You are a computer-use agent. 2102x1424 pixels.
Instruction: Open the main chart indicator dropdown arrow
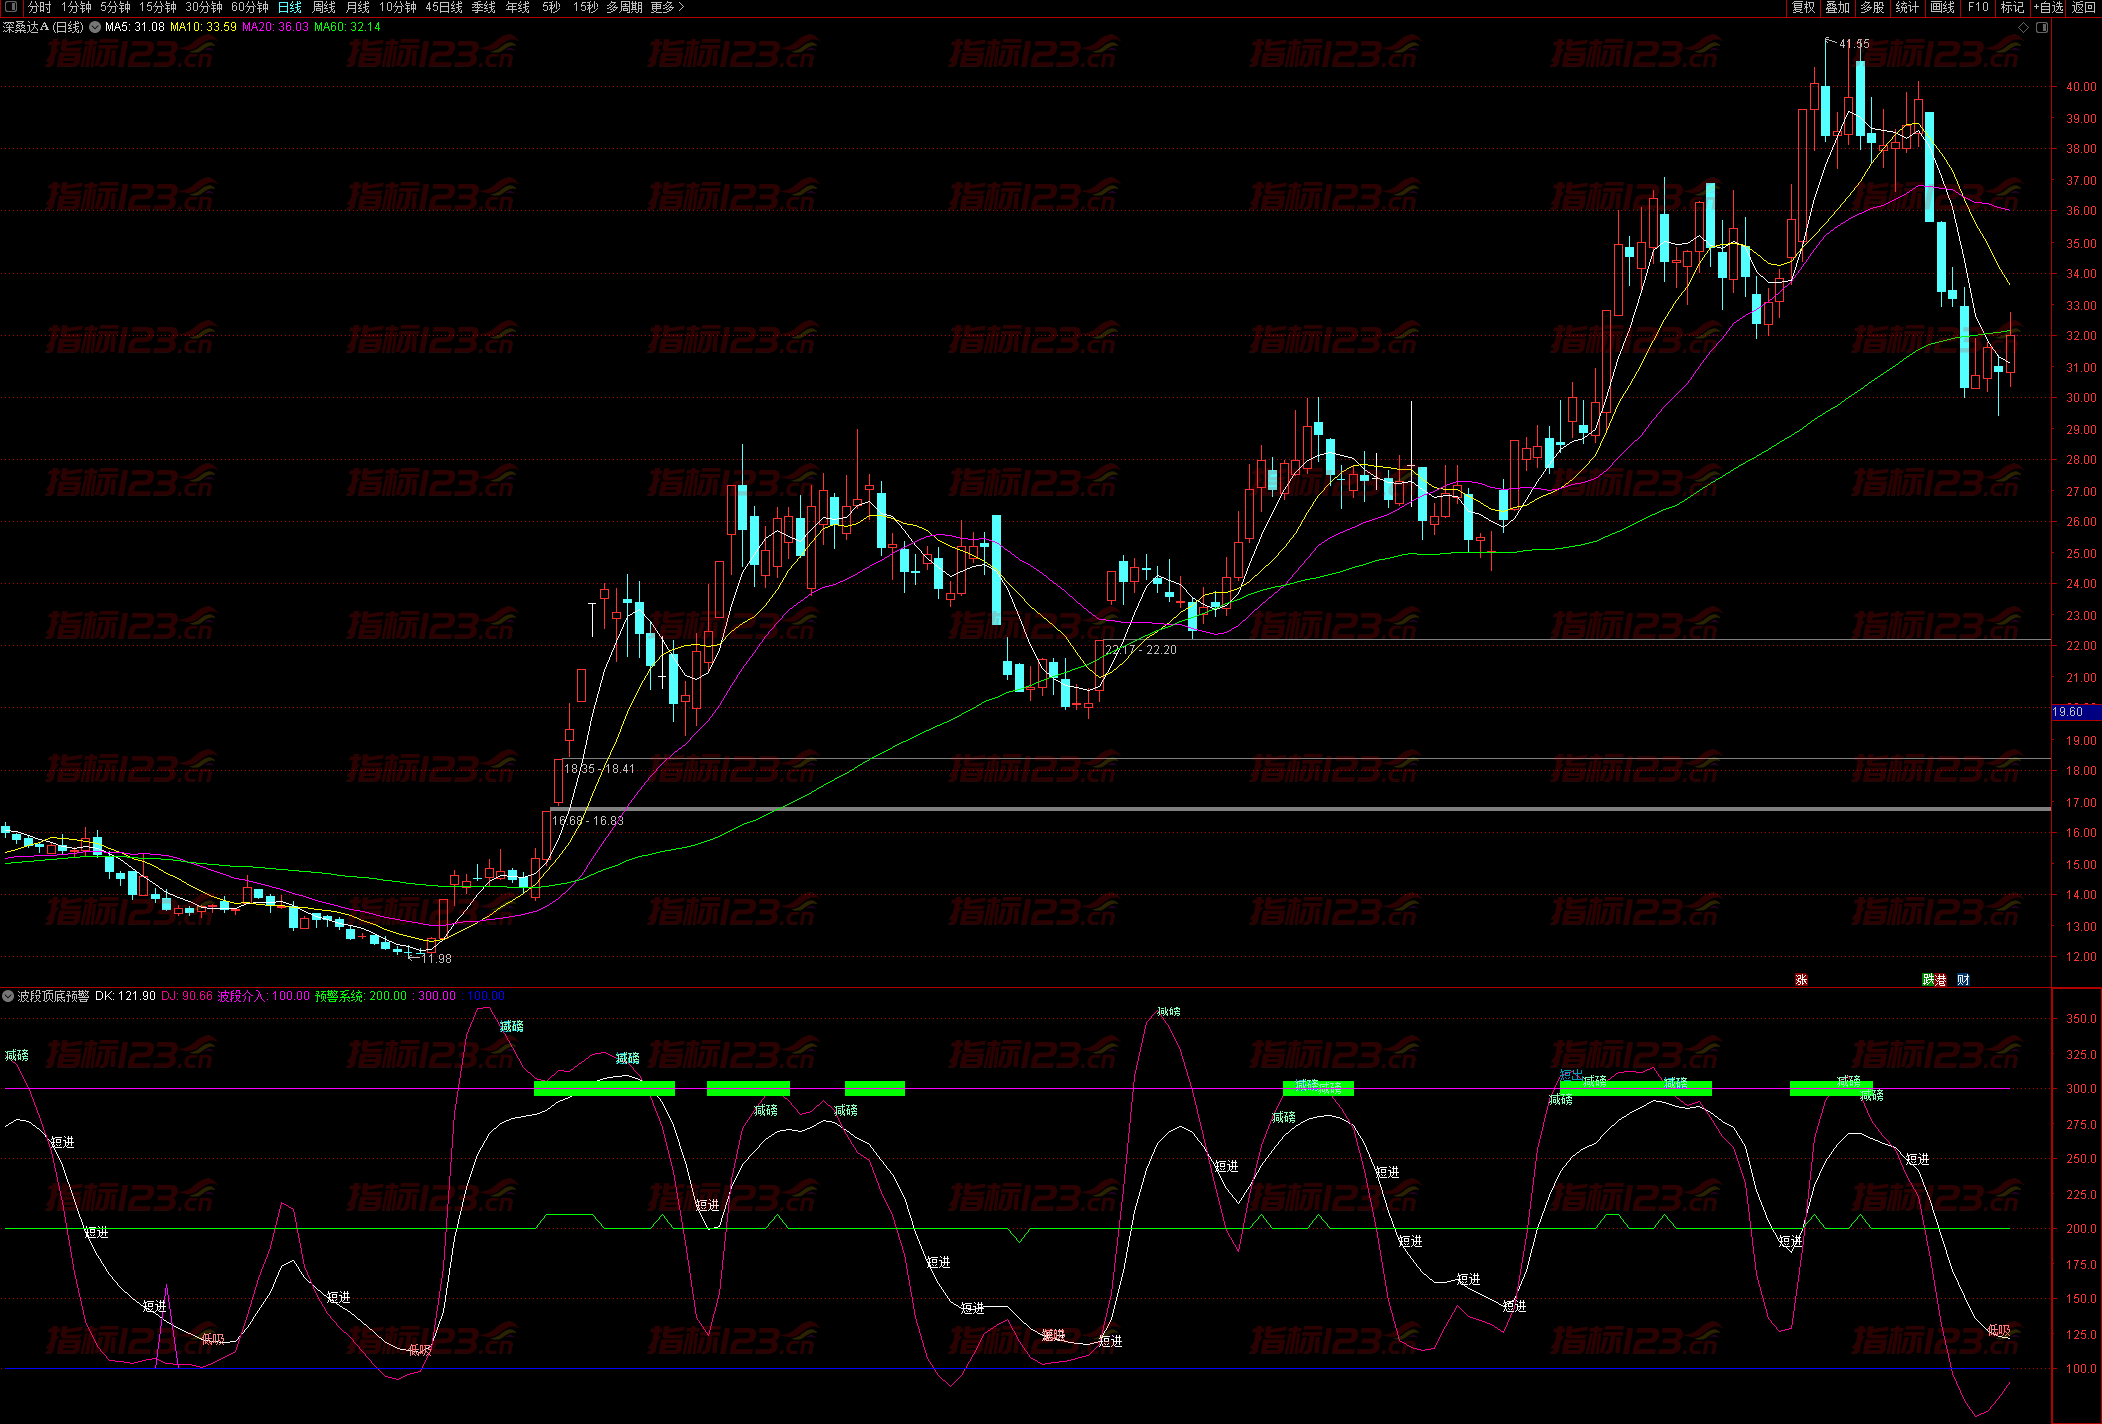click(x=95, y=27)
